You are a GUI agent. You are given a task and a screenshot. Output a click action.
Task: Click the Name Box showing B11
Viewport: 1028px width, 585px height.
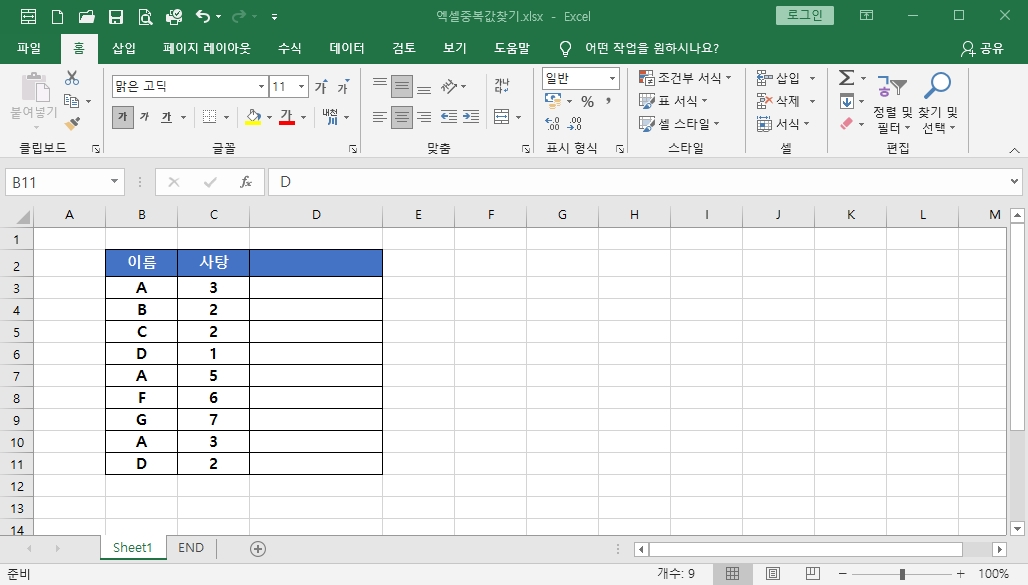click(55, 181)
